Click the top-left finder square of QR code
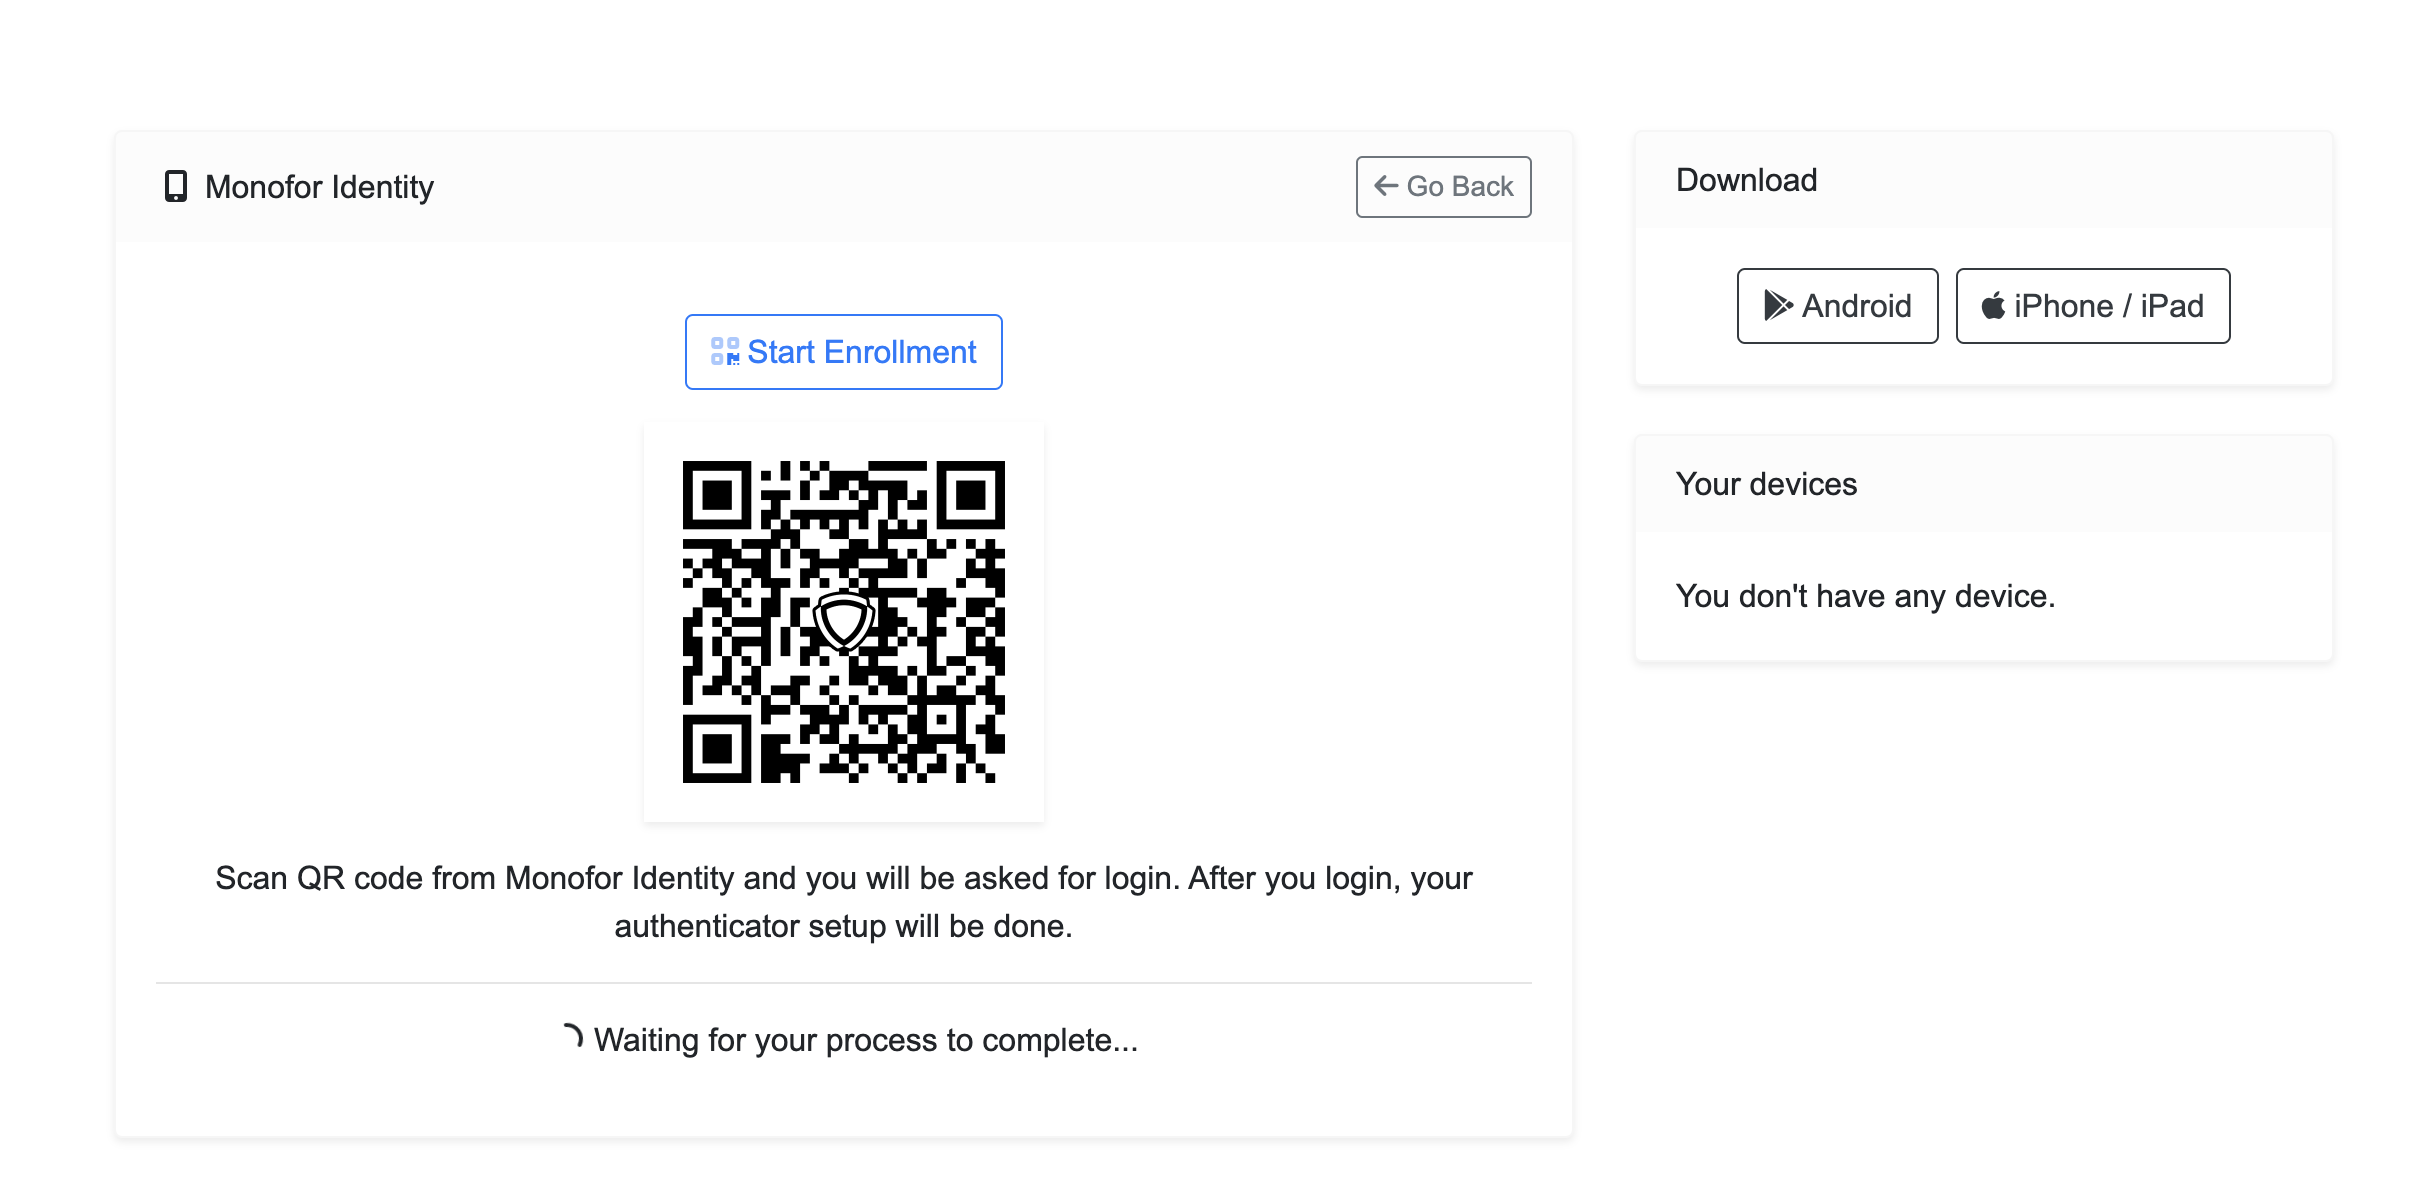This screenshot has width=2428, height=1180. [x=716, y=495]
